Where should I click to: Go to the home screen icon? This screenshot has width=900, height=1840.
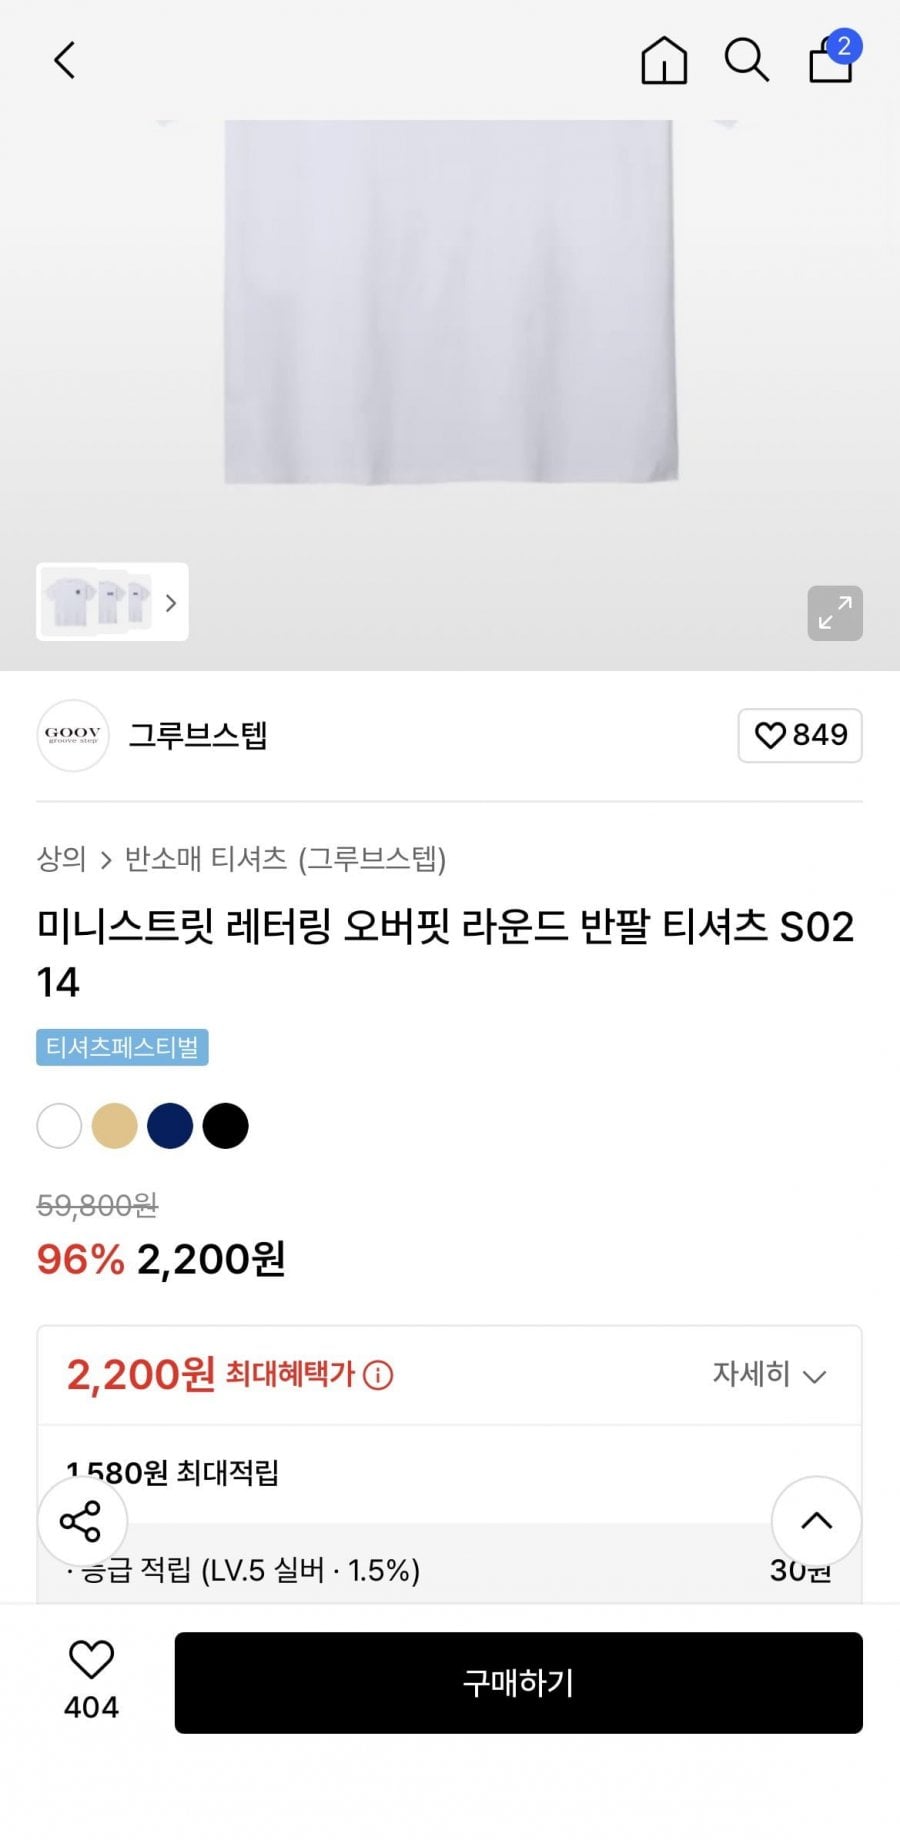[664, 60]
